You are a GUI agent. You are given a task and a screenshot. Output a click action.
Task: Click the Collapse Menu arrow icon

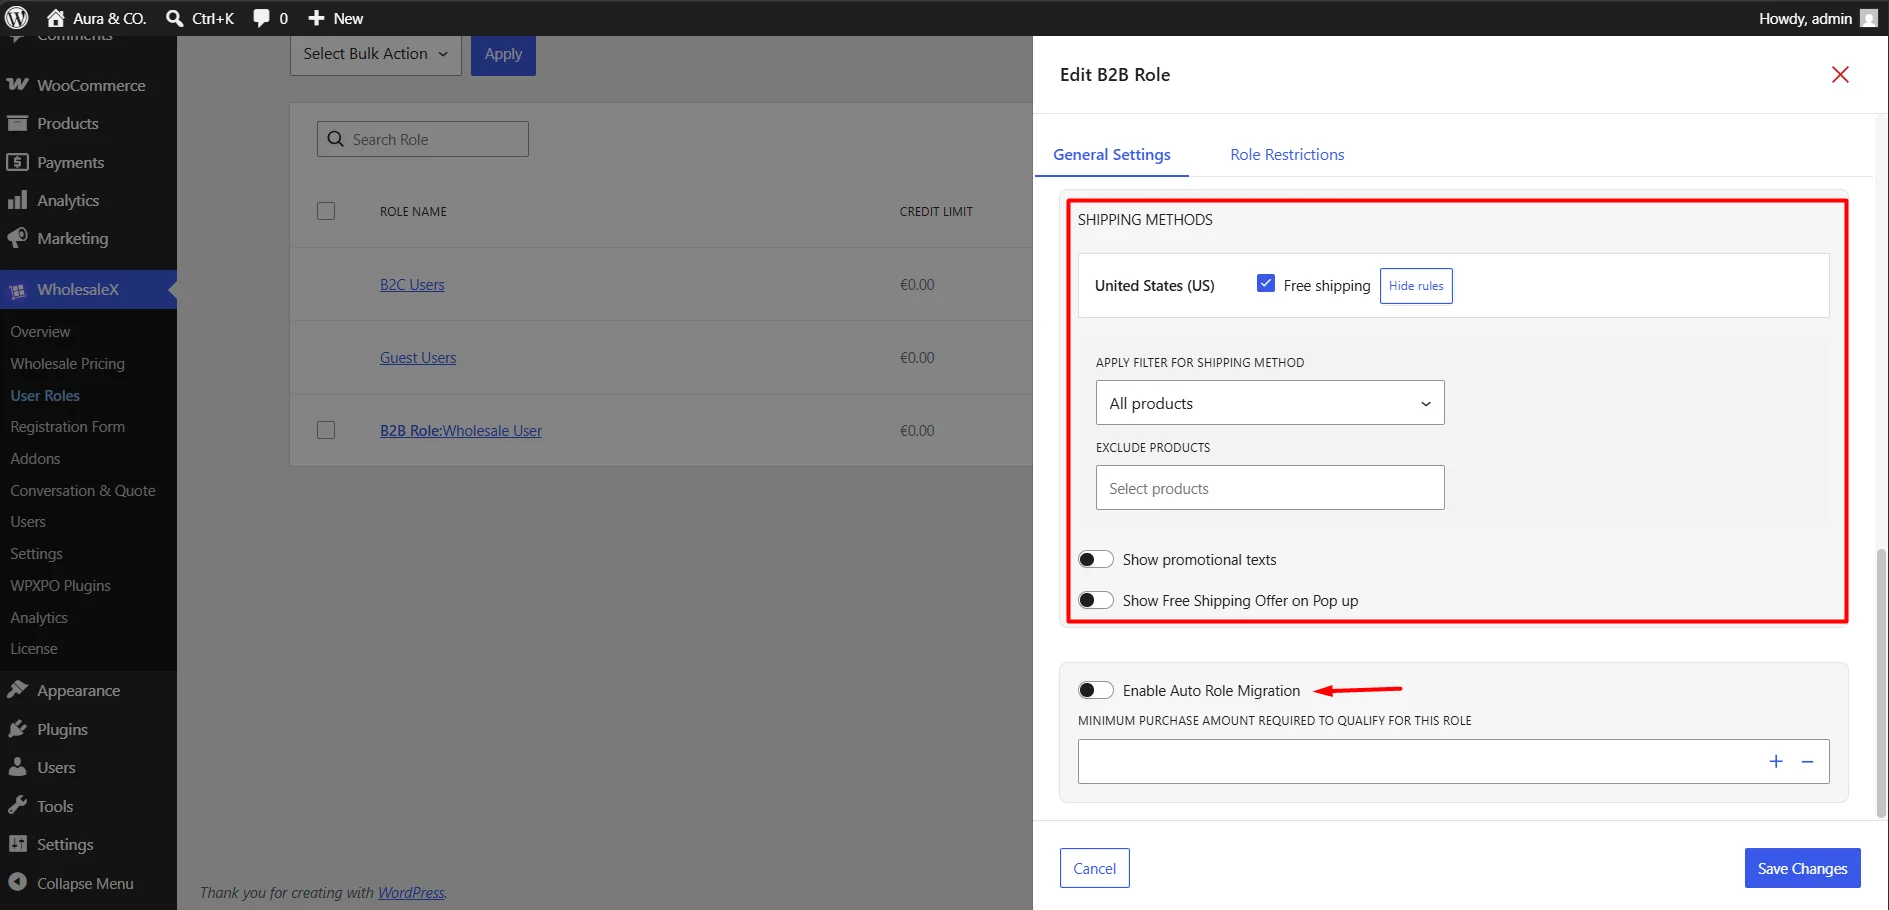(17, 883)
